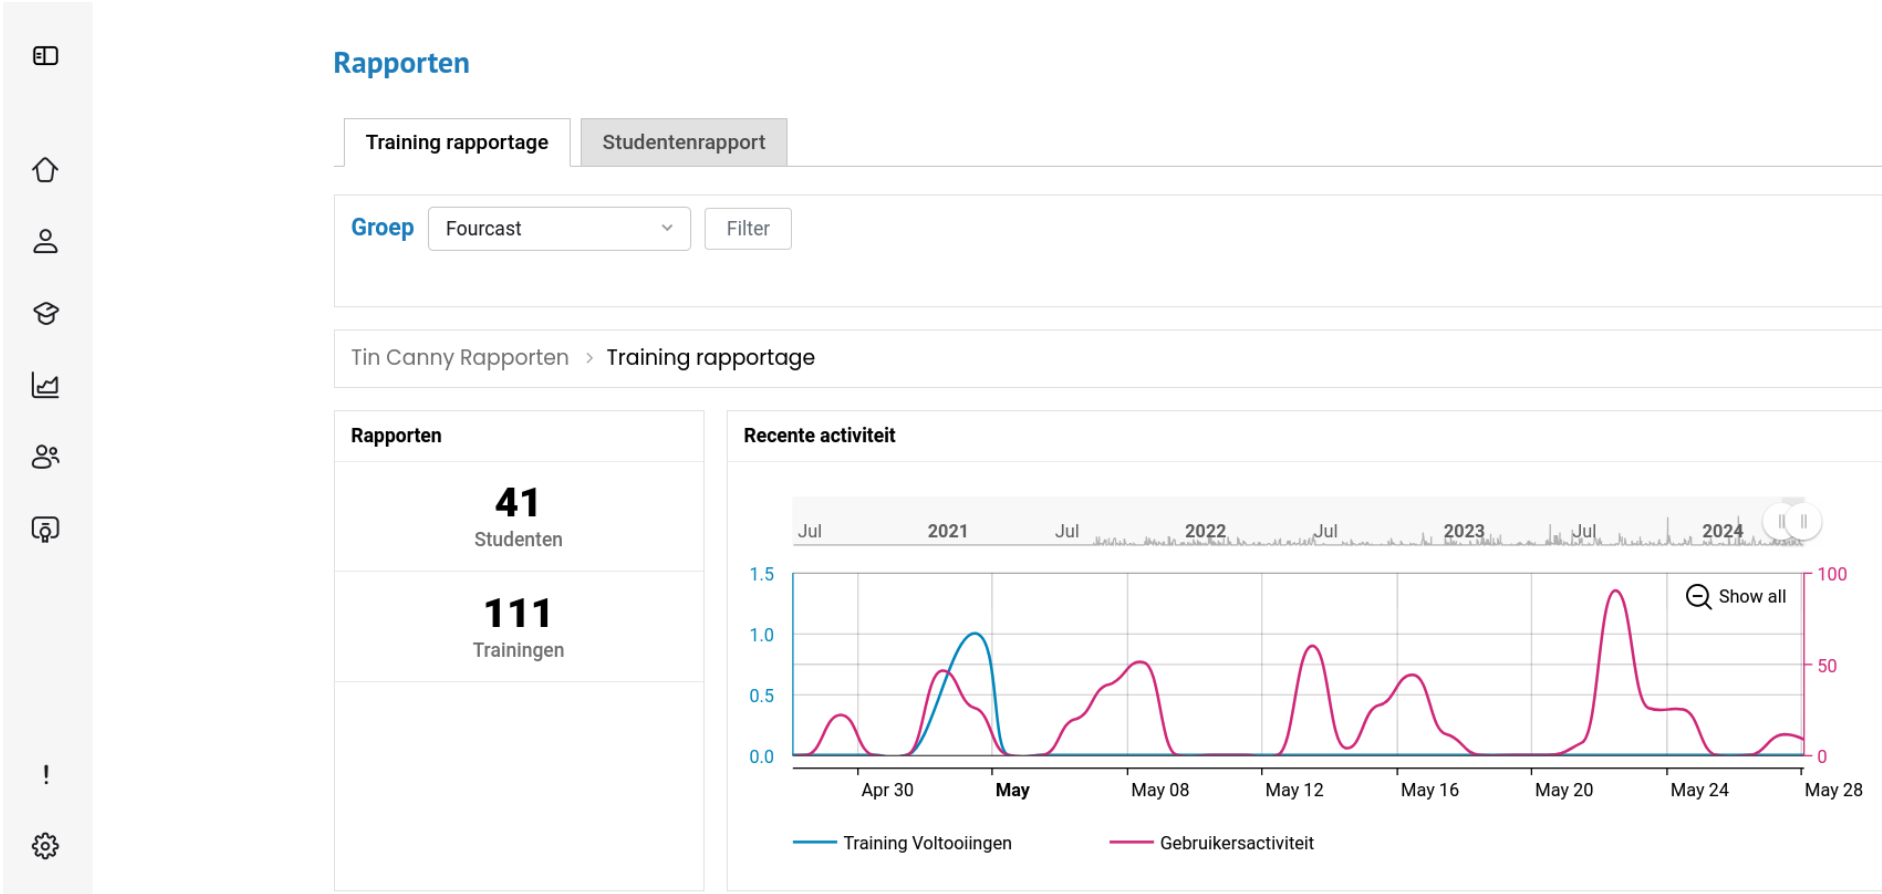Click the Filter button
The width and height of the screenshot is (1882, 894).
(x=748, y=229)
